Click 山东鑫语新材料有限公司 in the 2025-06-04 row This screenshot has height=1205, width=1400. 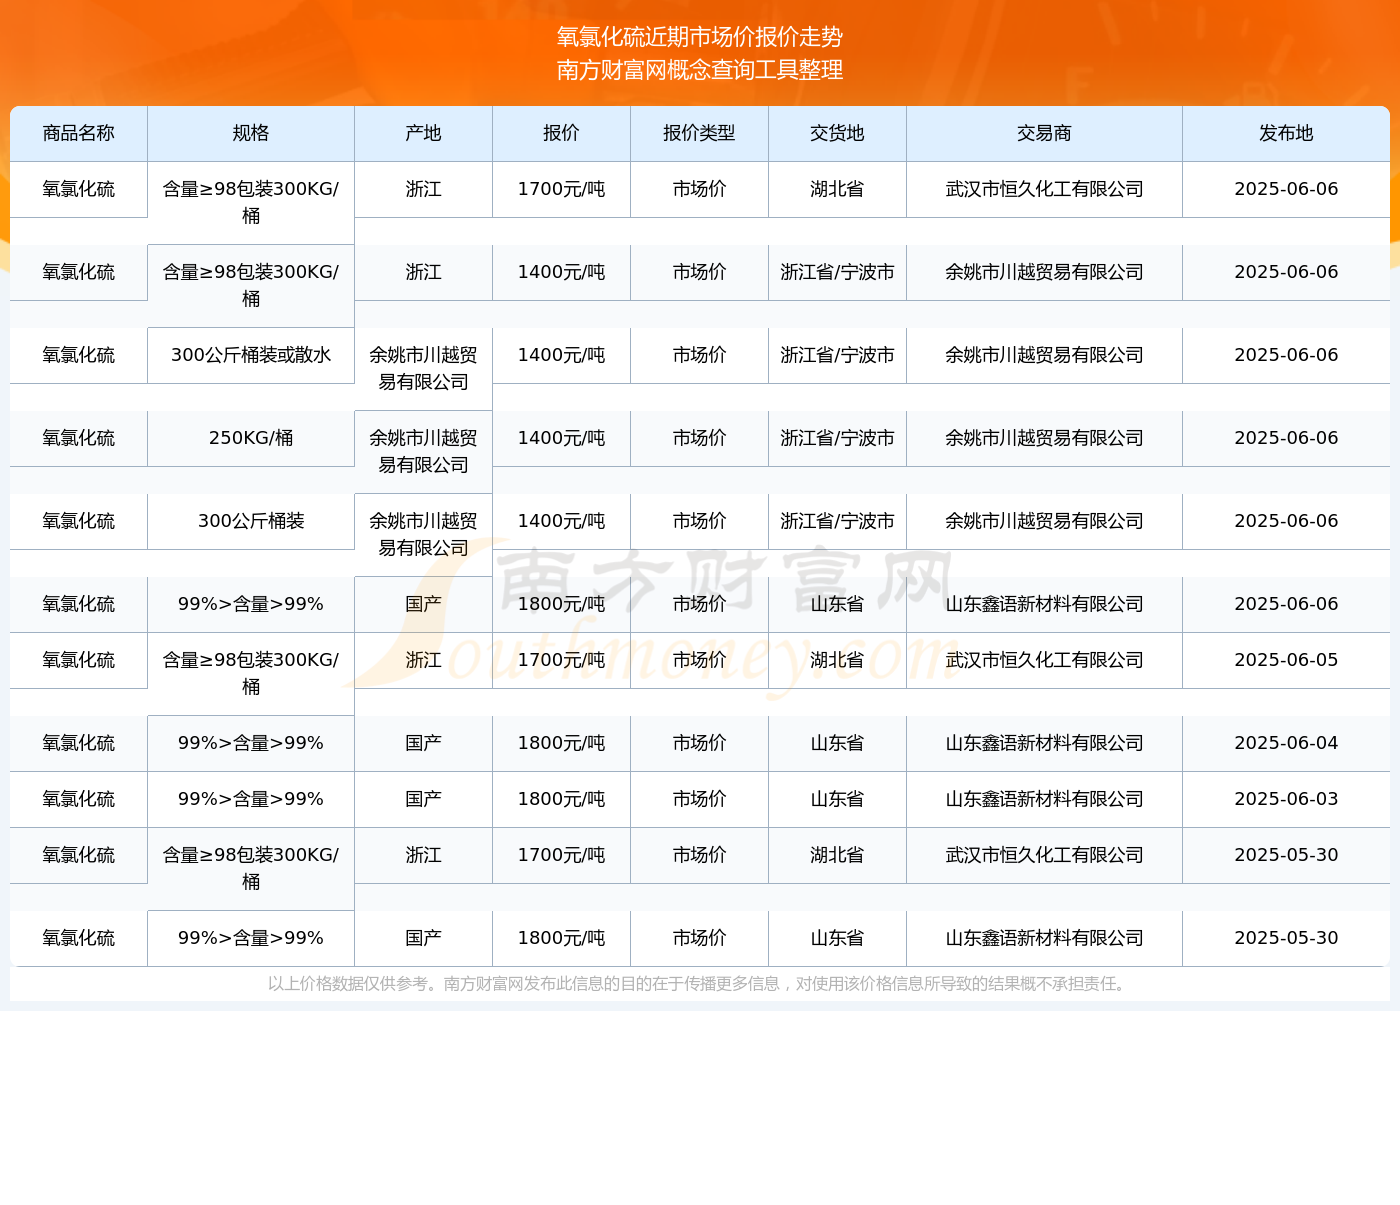1045,743
